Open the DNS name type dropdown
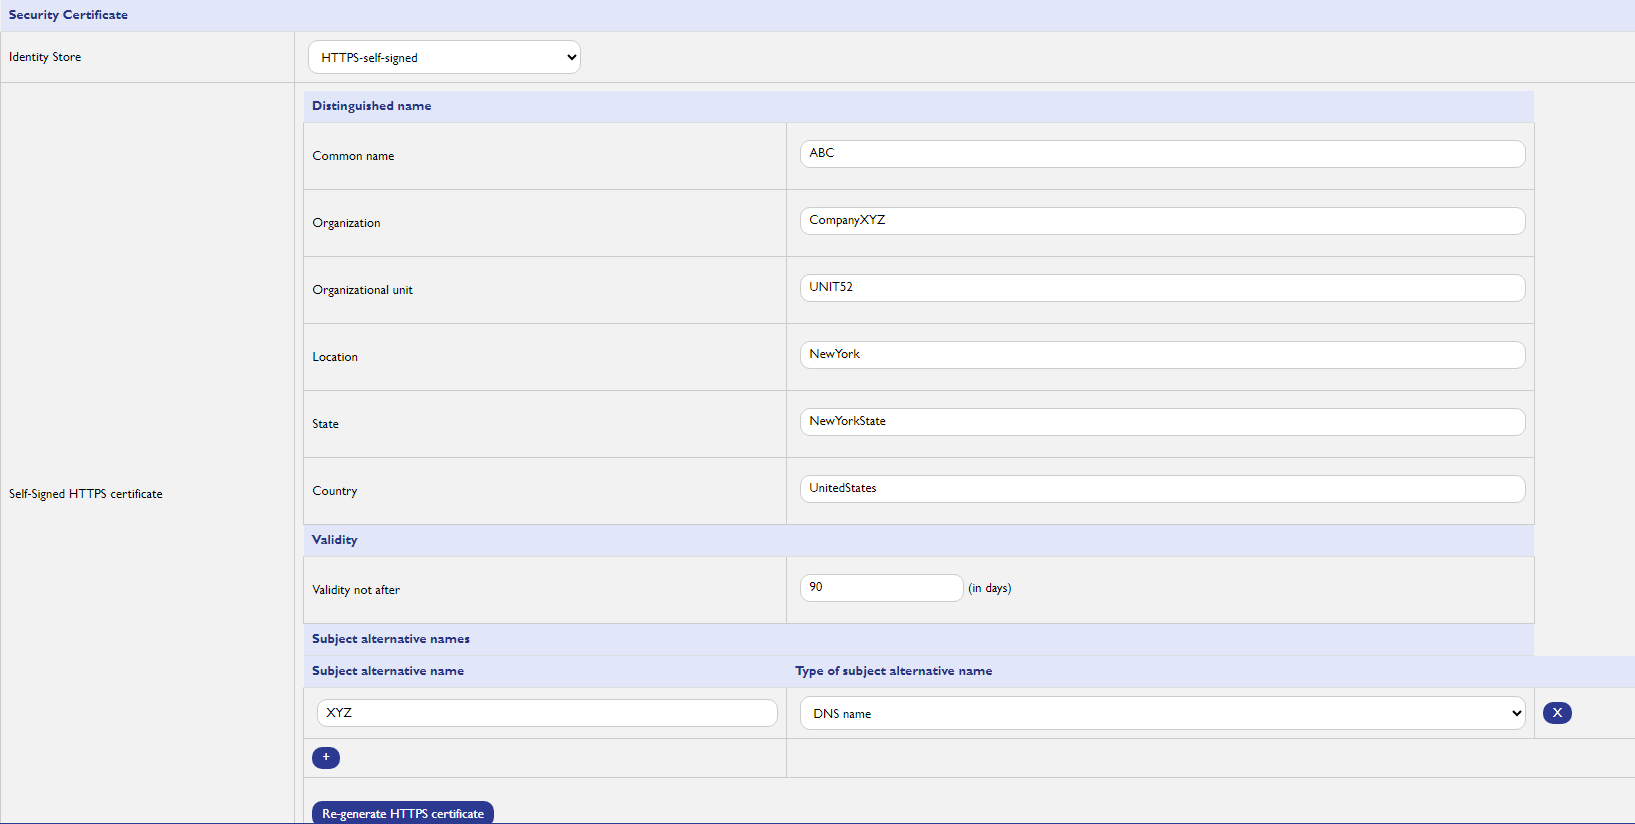This screenshot has height=824, width=1635. (x=1162, y=713)
